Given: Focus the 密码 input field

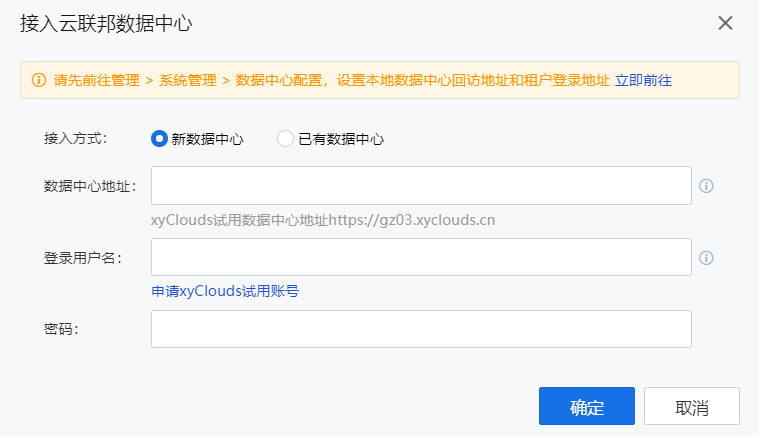Looking at the screenshot, I should [421, 329].
